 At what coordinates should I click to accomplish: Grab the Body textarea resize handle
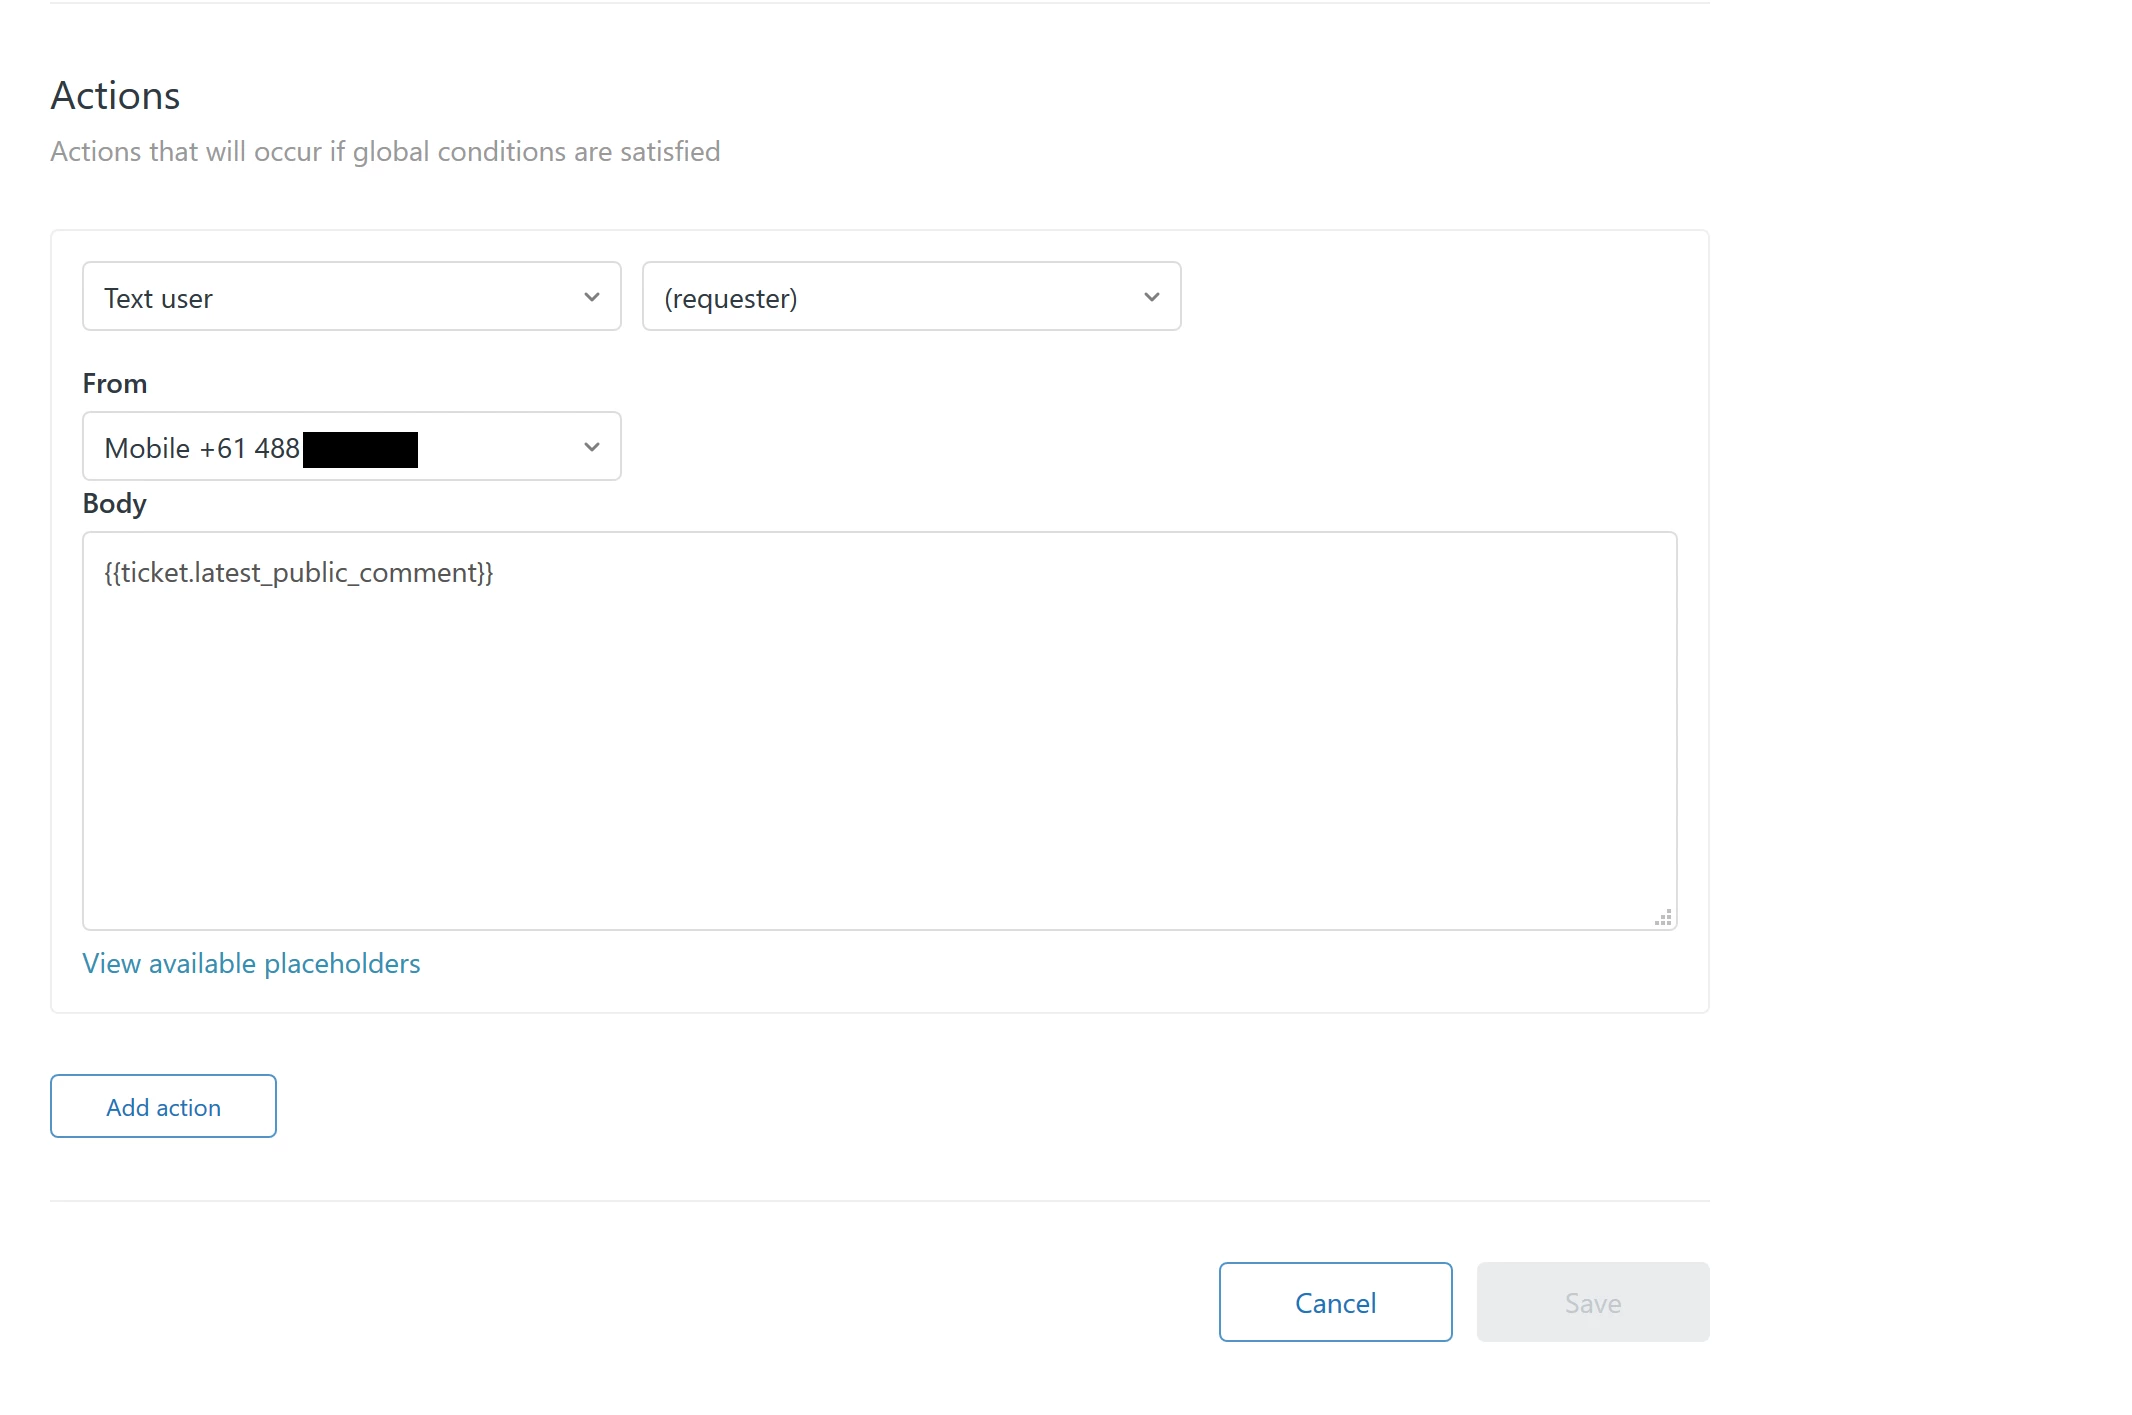tap(1663, 917)
